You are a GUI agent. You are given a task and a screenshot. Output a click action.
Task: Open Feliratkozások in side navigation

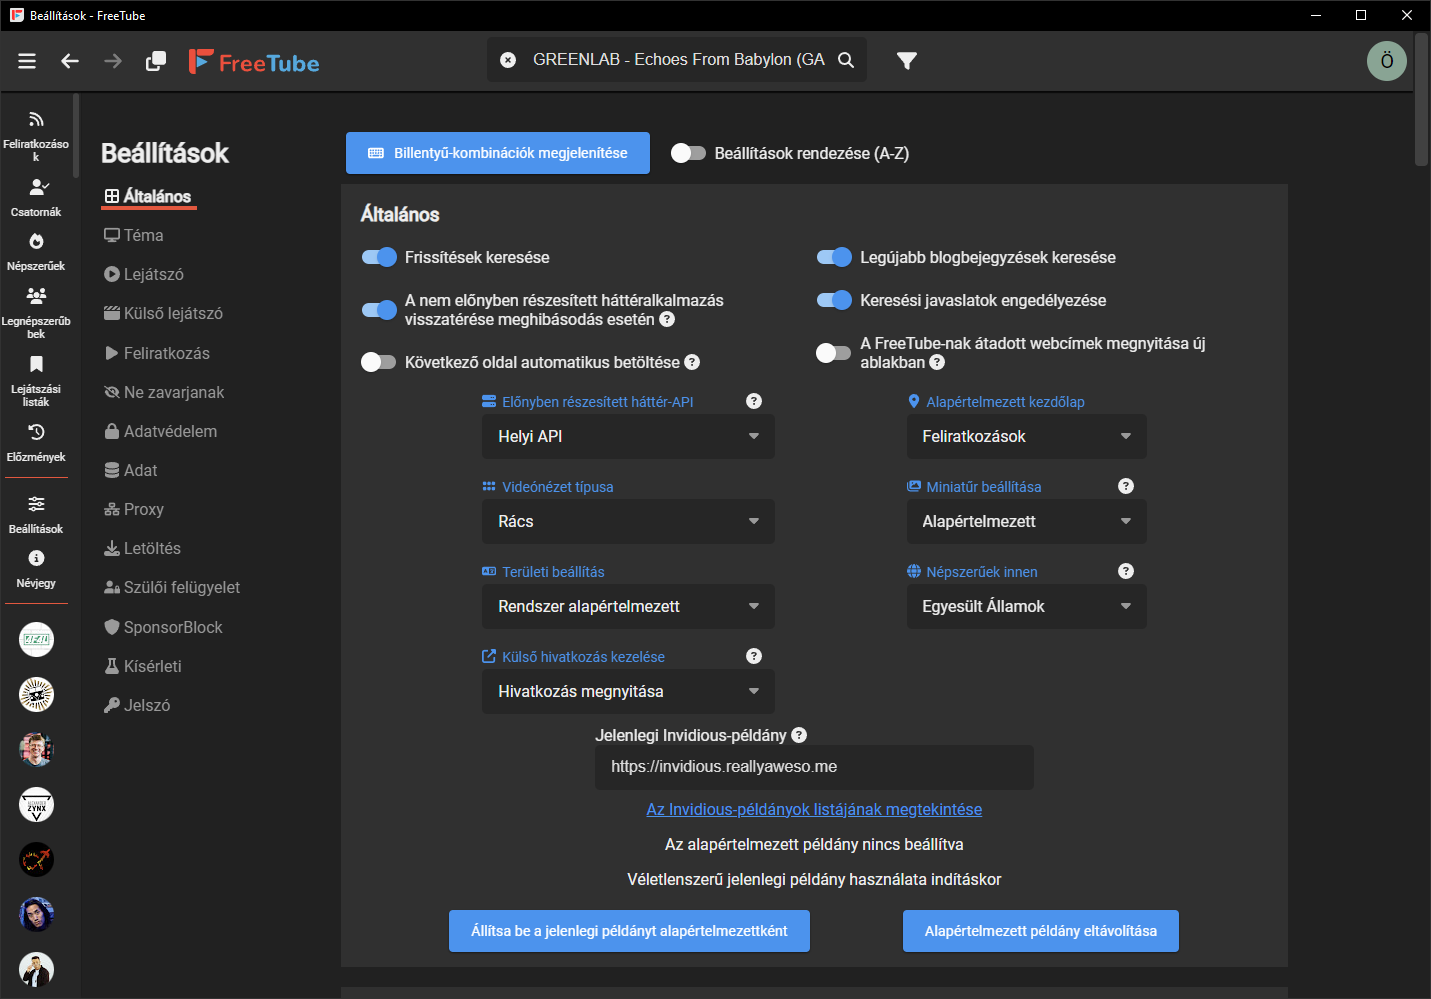[36, 136]
